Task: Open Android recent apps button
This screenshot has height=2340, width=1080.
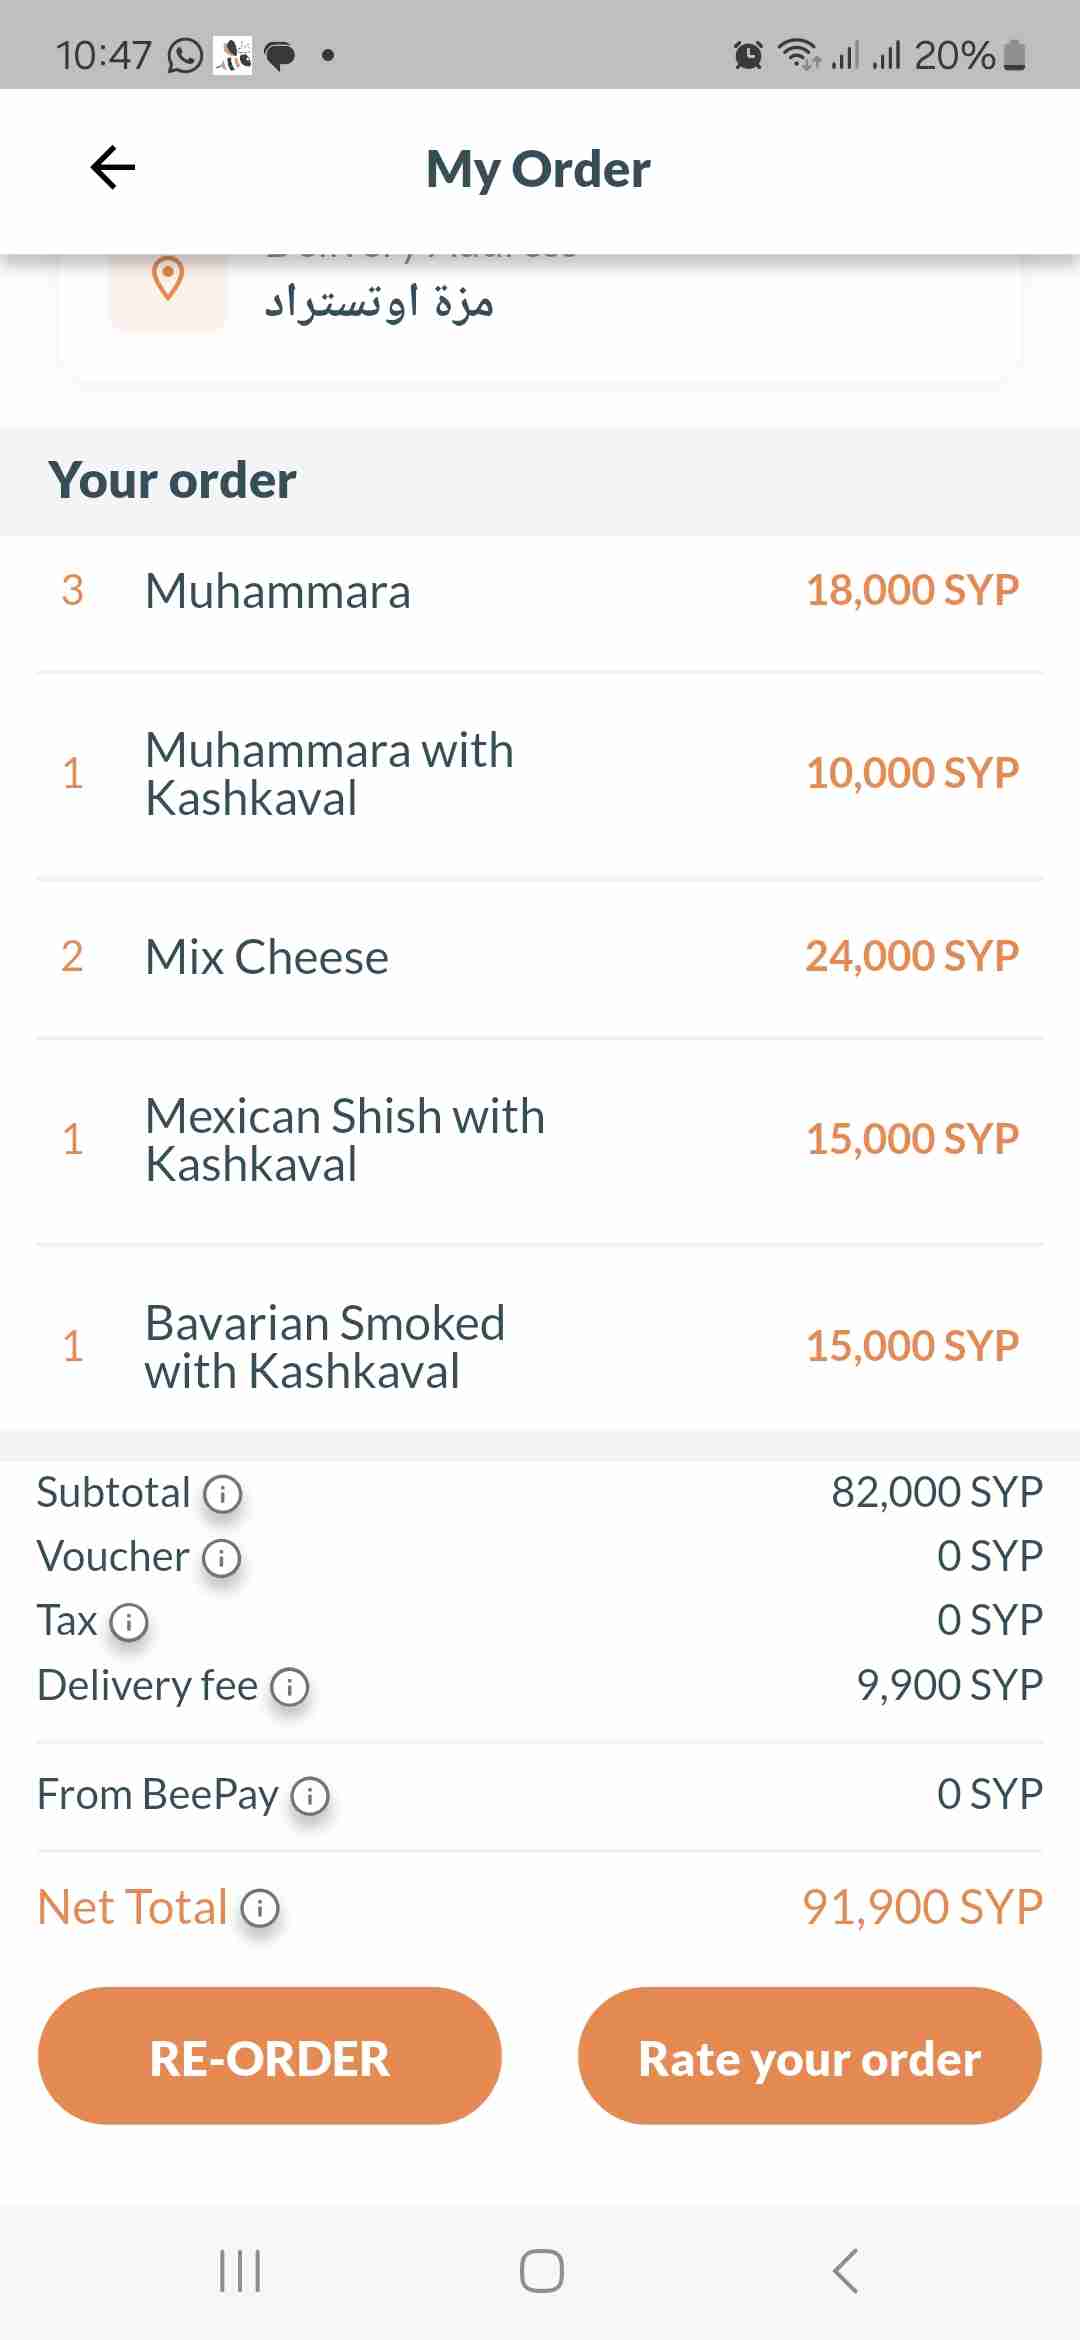Action: (240, 2271)
